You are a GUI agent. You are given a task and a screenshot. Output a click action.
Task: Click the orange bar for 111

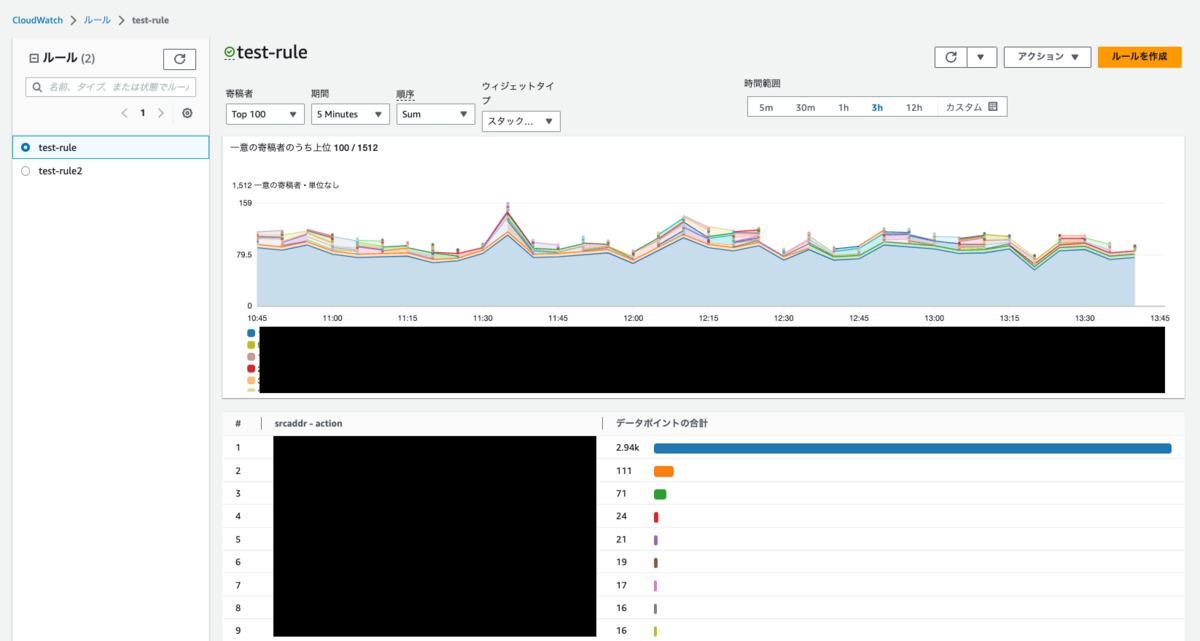click(664, 471)
